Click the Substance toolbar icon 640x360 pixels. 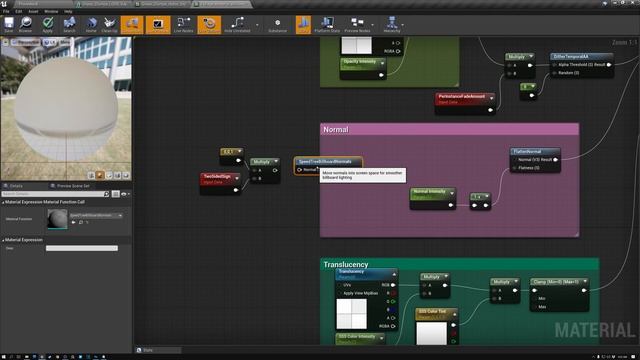coord(278,24)
